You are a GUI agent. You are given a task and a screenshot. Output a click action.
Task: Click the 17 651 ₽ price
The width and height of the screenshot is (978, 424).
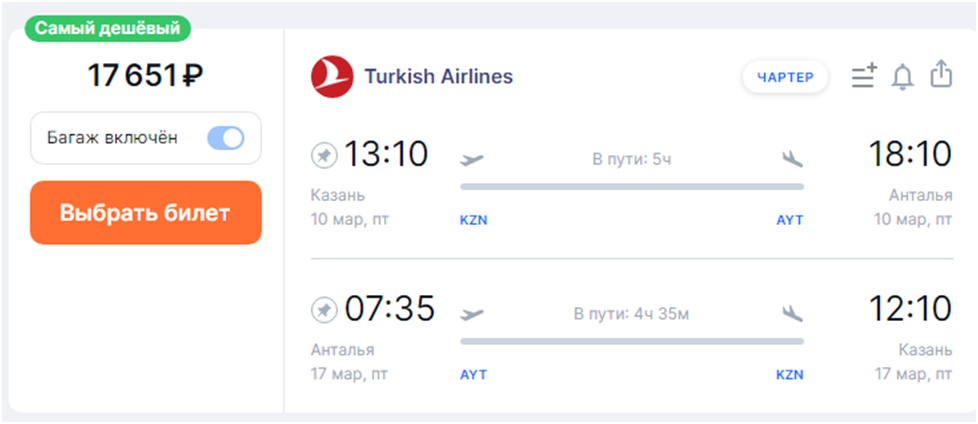coord(146,76)
